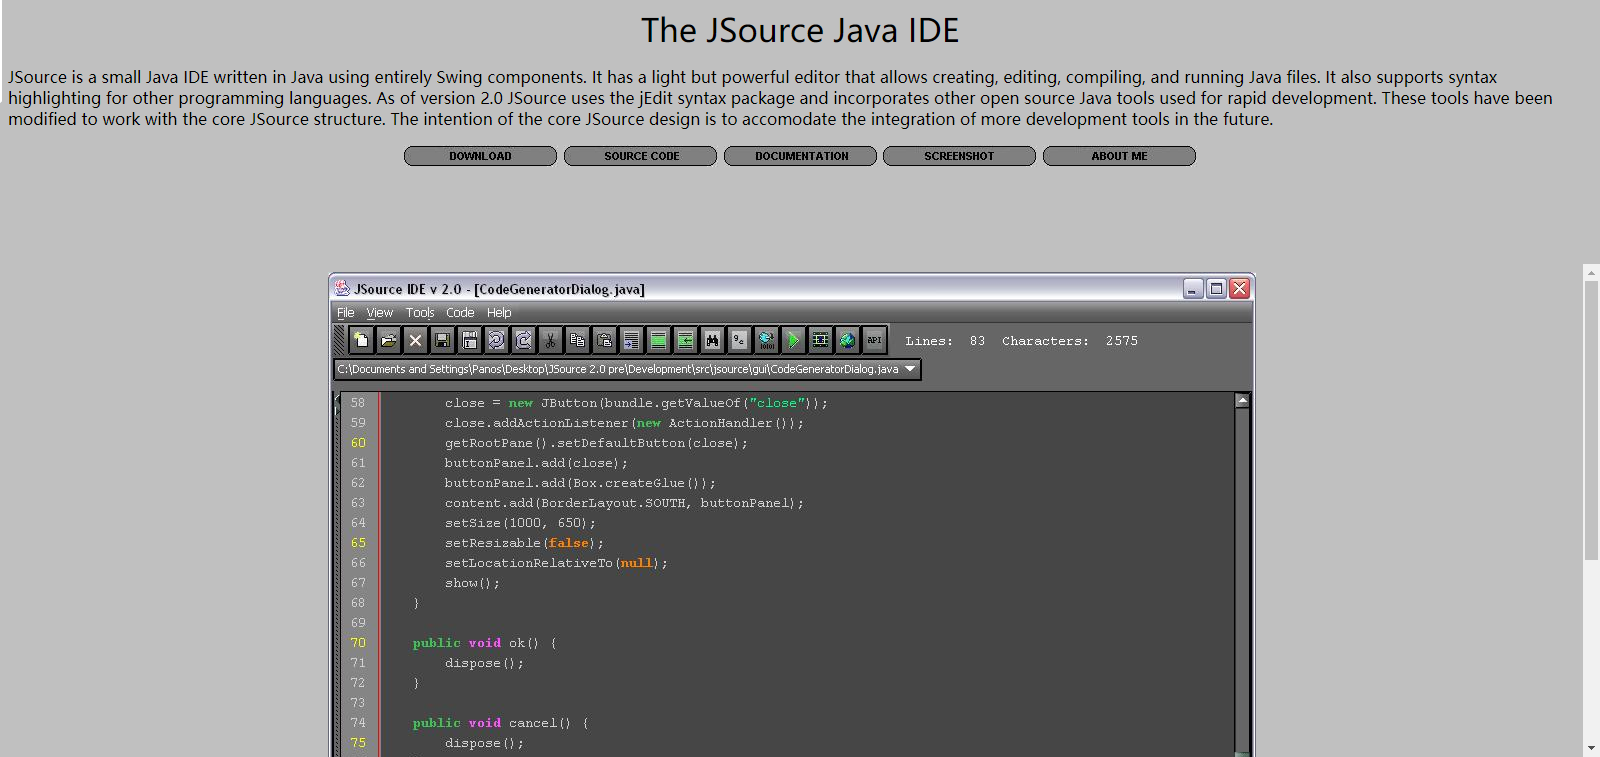This screenshot has height=757, width=1600.
Task: Click the ABOUT ME button
Action: [x=1119, y=156]
